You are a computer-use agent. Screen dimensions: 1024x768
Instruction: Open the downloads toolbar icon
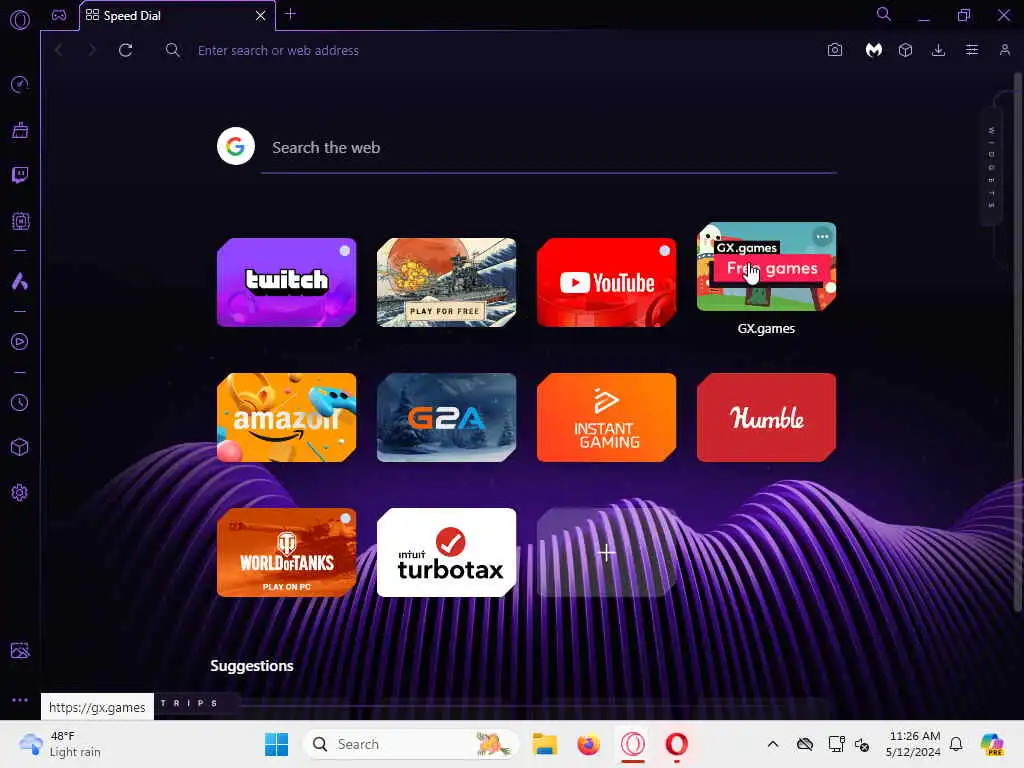(938, 50)
